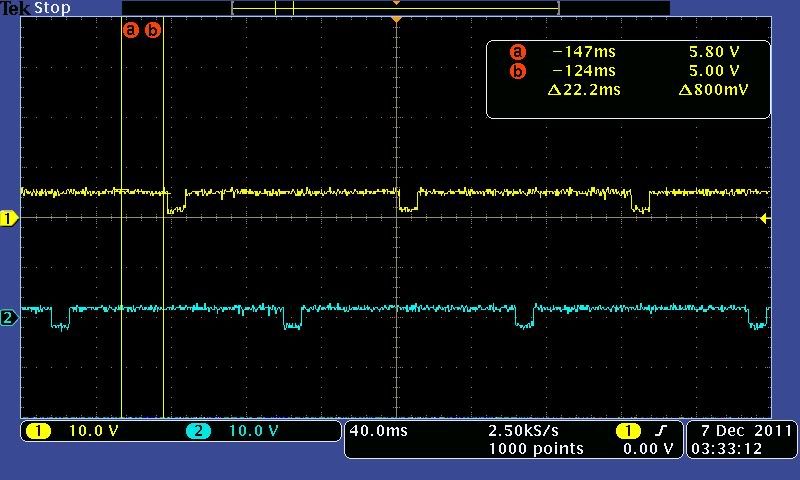Viewport: 800px width, 480px height.
Task: Click the 0.00 V trigger level readout
Action: tap(647, 449)
